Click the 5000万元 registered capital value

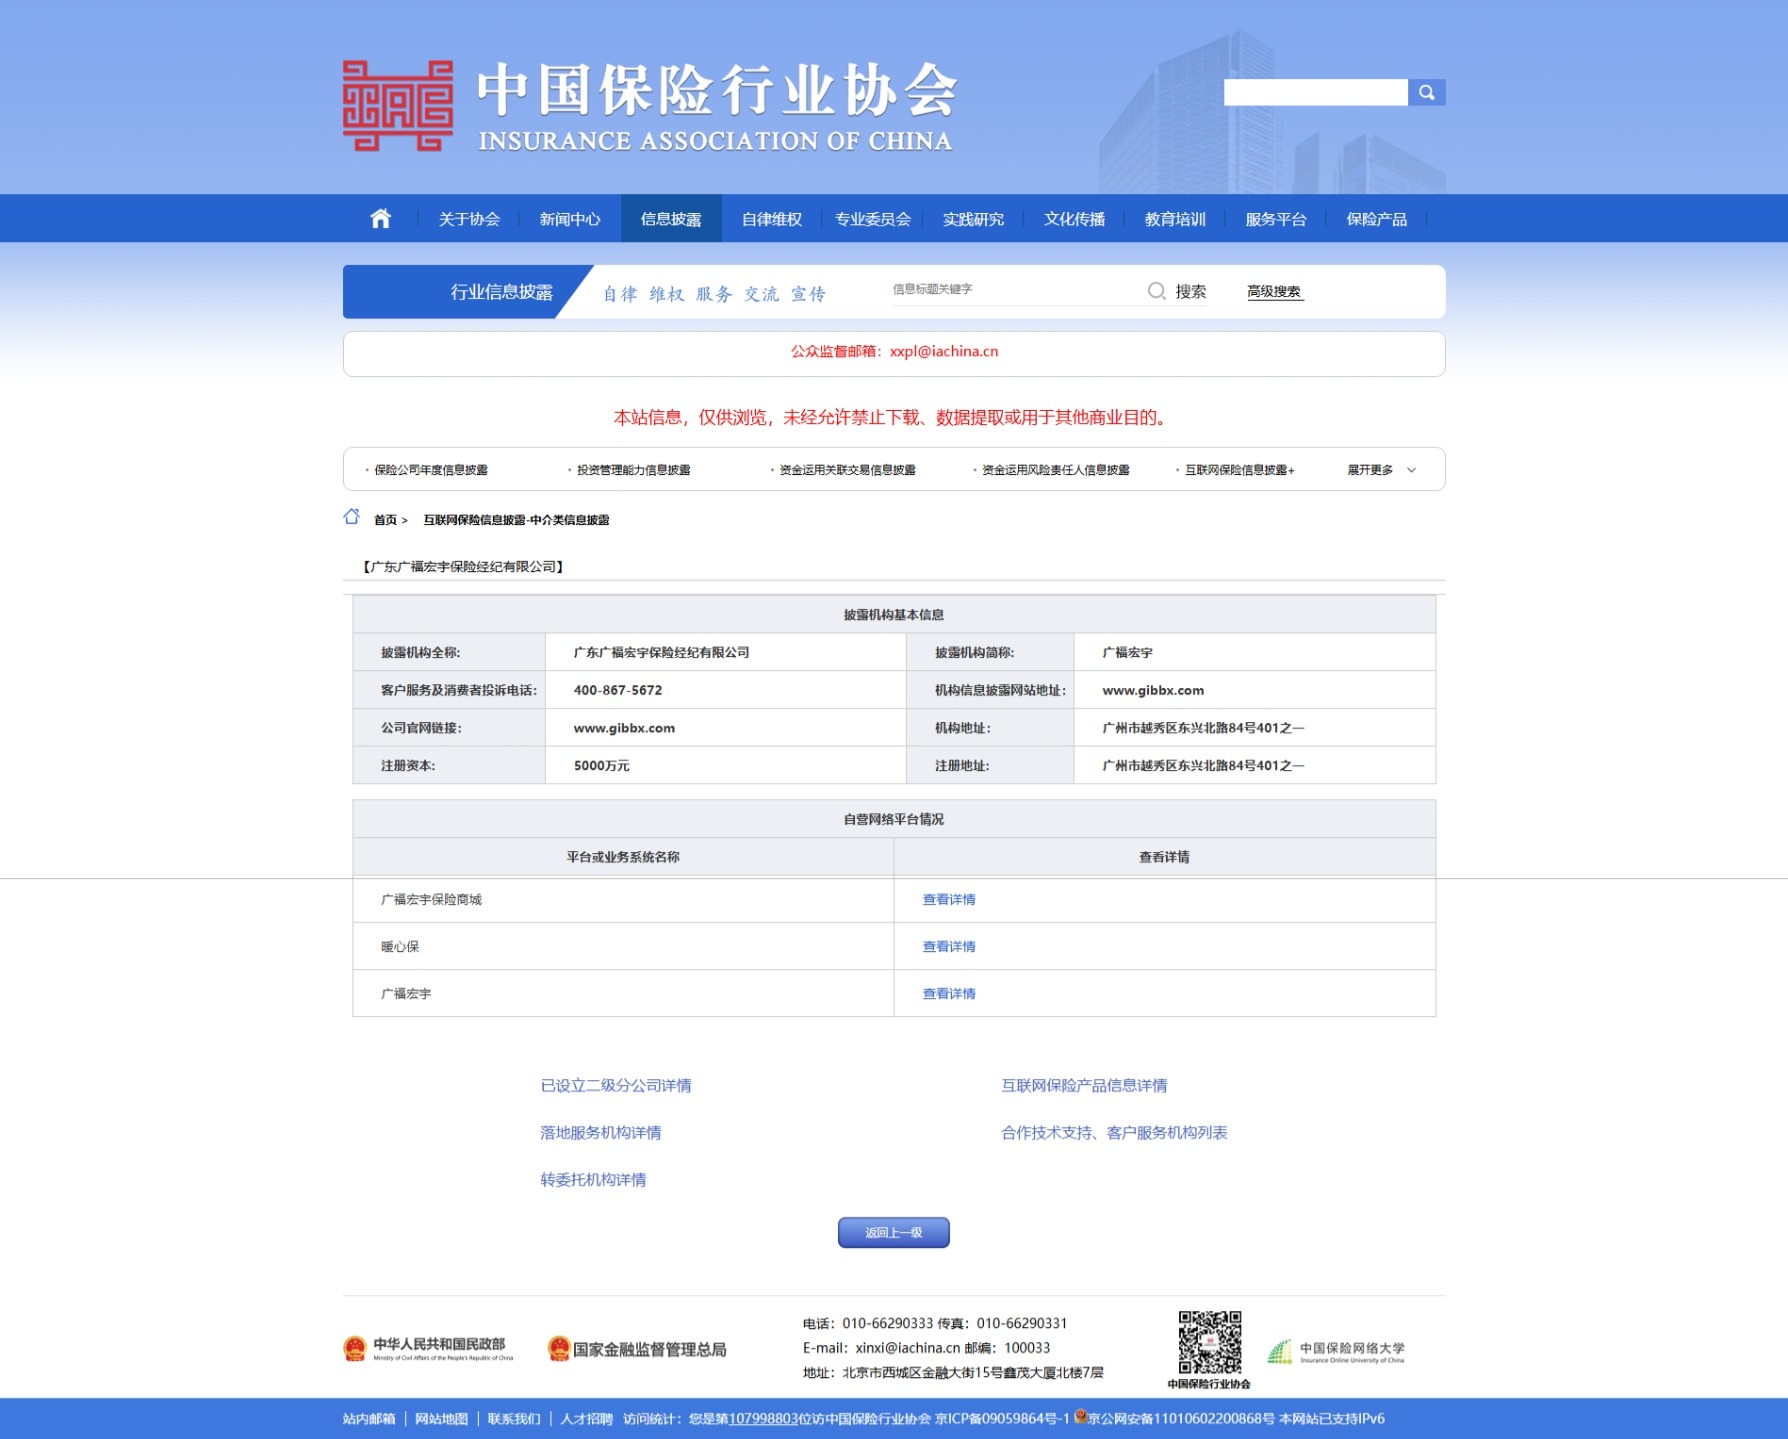point(601,765)
